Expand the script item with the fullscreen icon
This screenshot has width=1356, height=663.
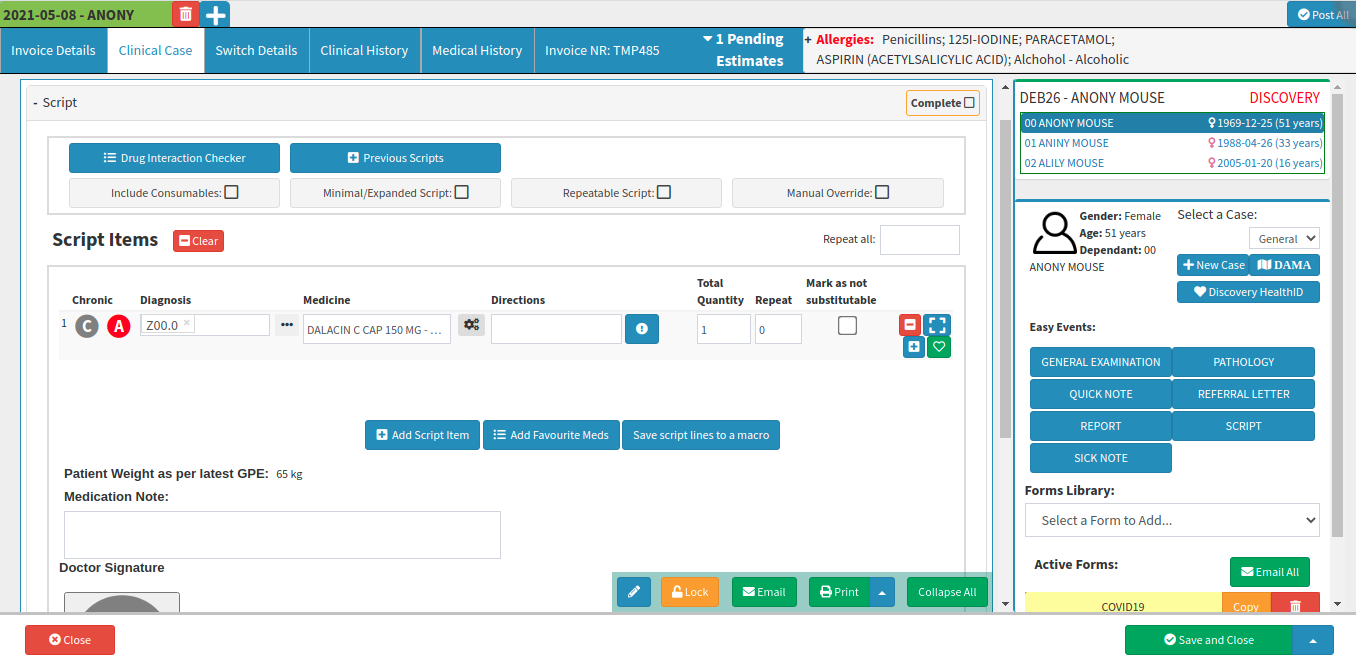(937, 325)
